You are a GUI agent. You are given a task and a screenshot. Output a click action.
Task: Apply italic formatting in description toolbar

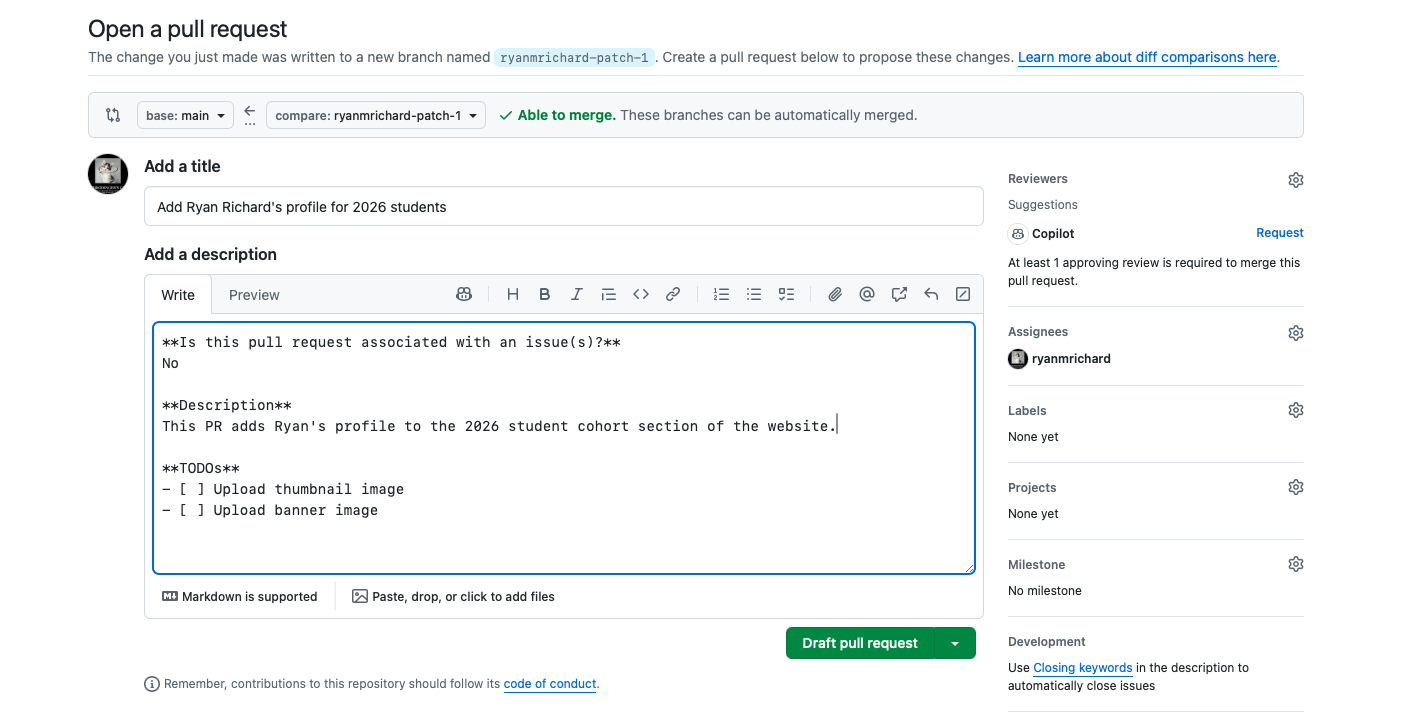577,294
